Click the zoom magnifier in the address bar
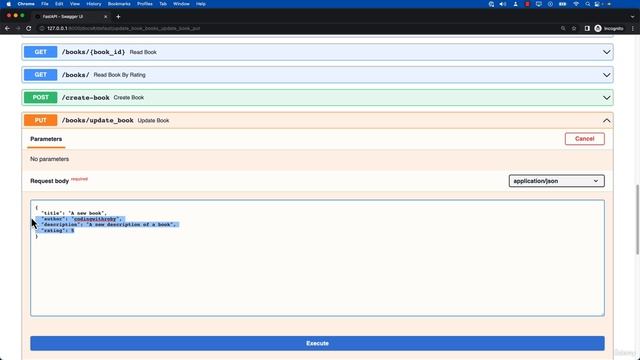640x360 pixels. [563, 29]
